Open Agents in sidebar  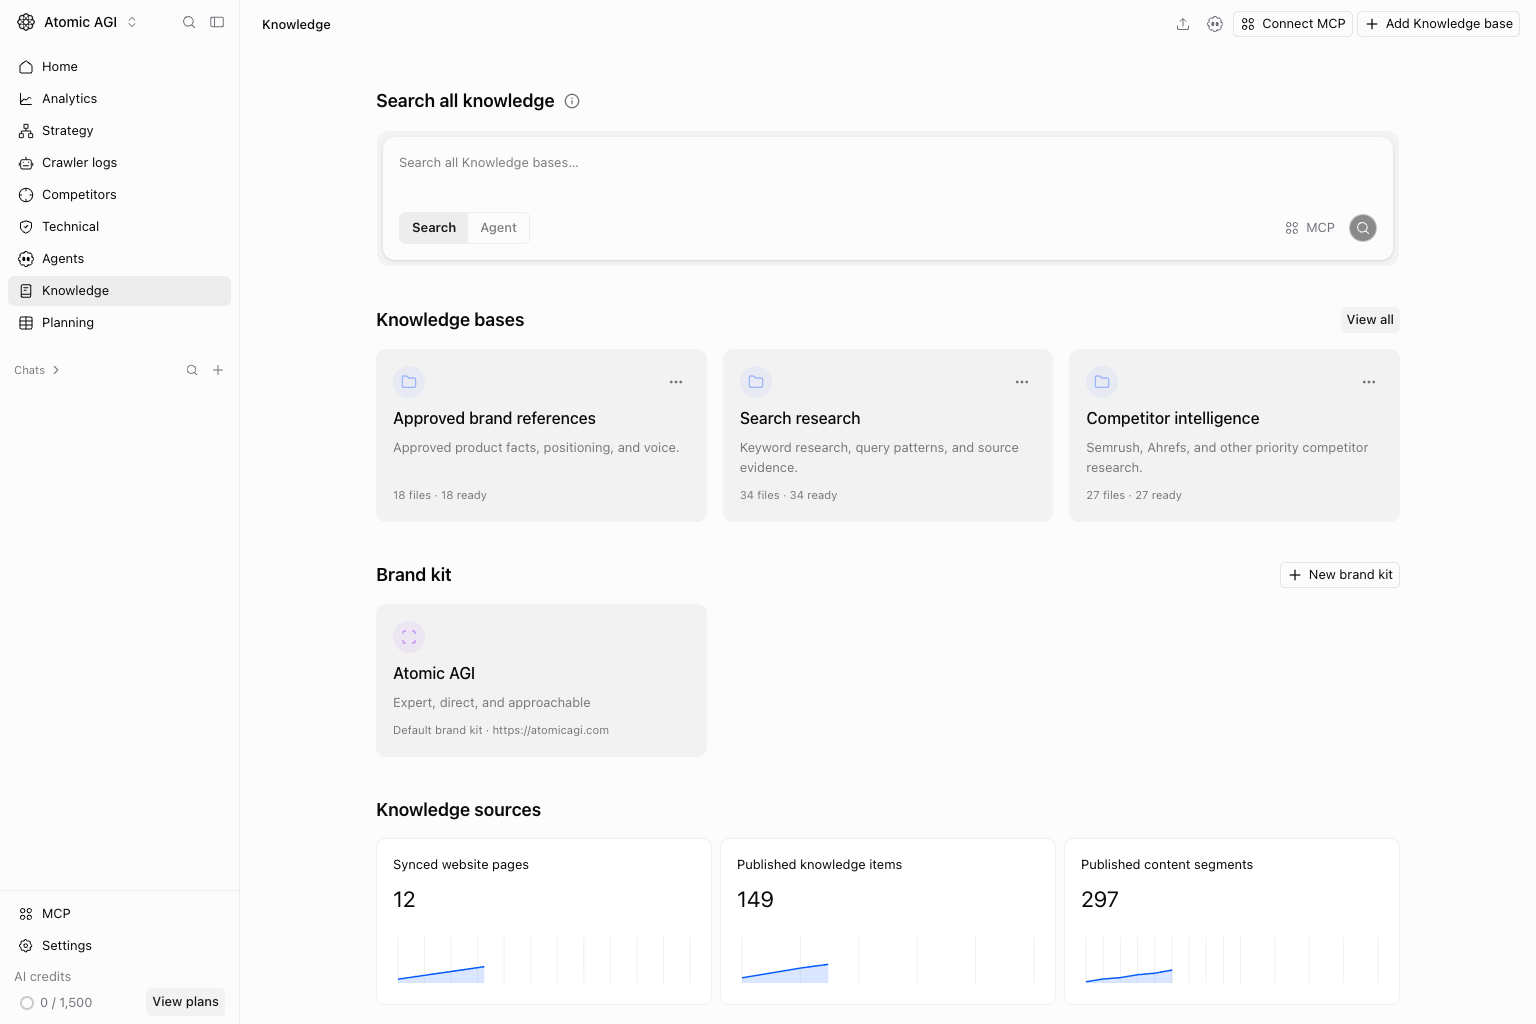[x=119, y=259]
